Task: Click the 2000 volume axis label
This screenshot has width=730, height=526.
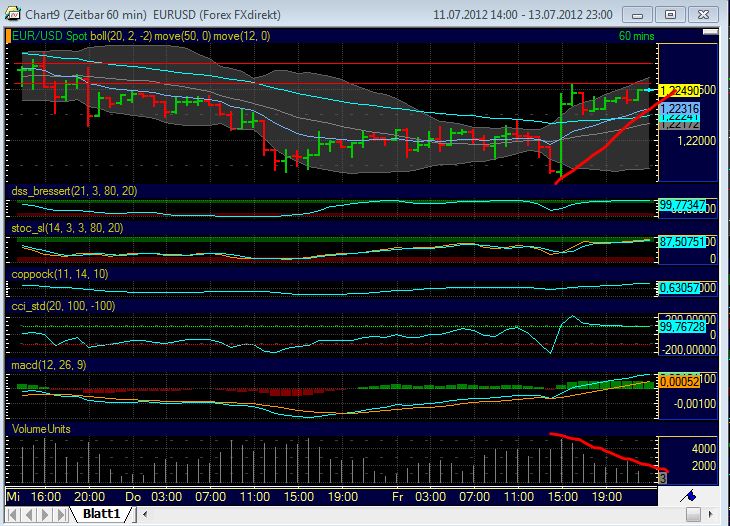Action: click(x=704, y=465)
